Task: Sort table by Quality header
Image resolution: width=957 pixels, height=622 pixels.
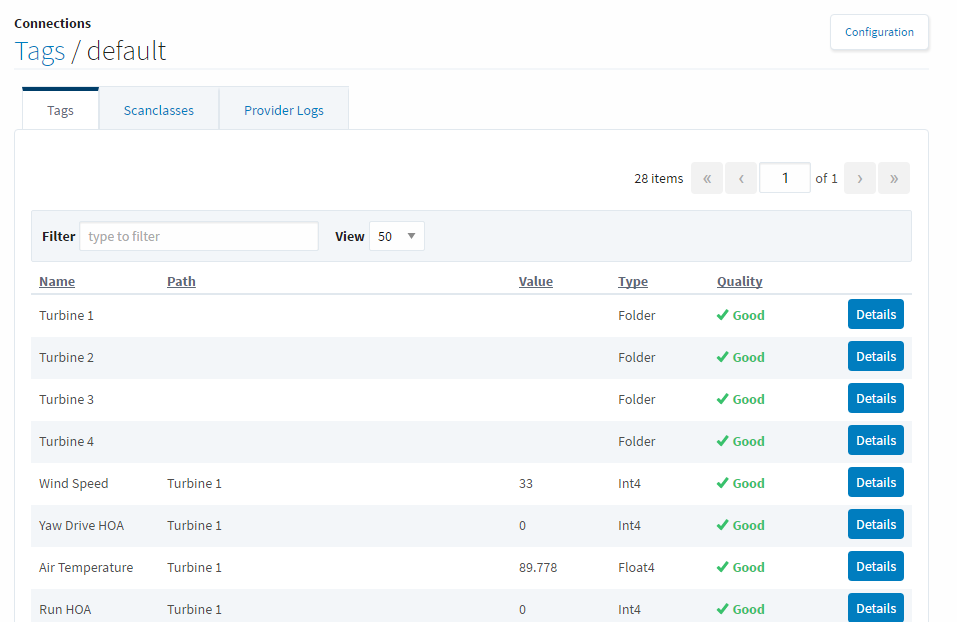Action: coord(739,281)
